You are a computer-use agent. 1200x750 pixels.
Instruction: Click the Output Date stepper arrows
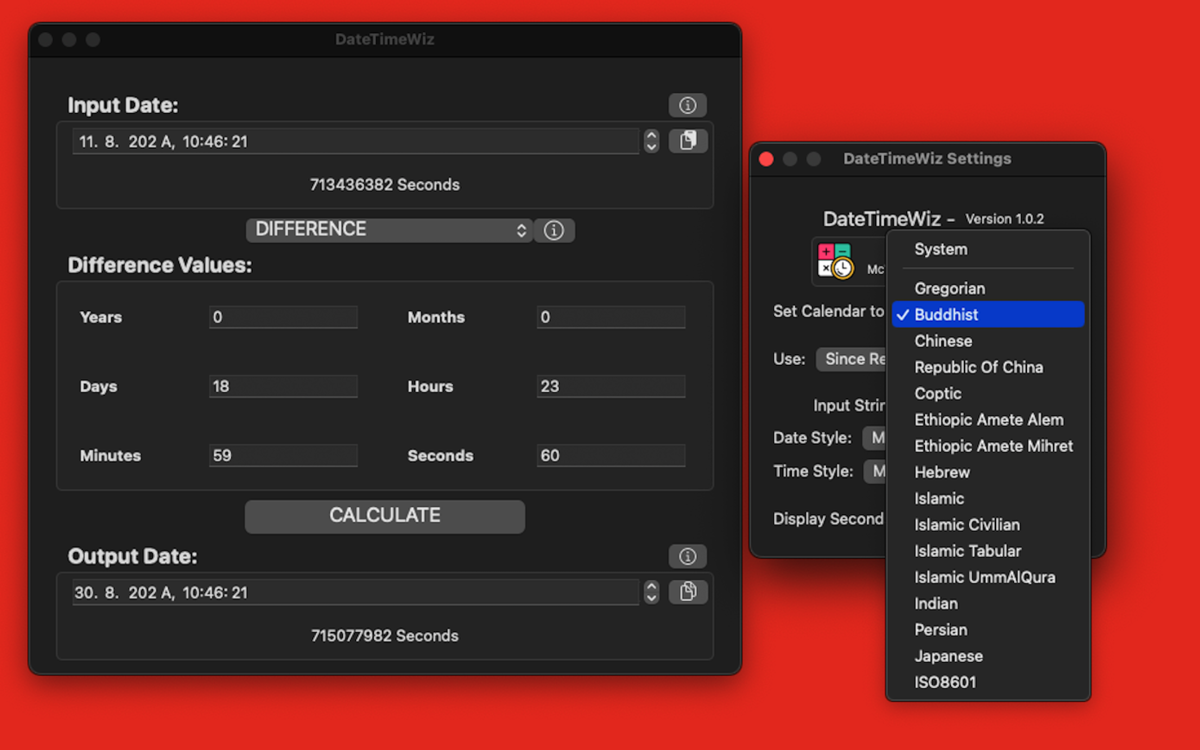click(x=651, y=592)
